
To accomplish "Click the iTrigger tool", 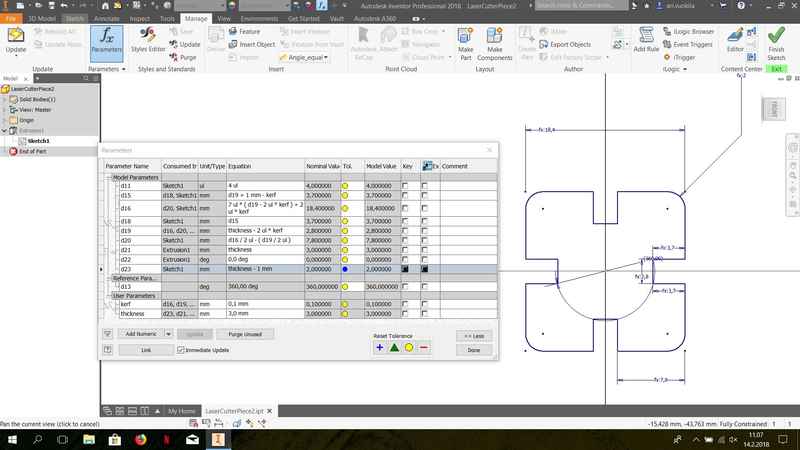I will pyautogui.click(x=679, y=57).
